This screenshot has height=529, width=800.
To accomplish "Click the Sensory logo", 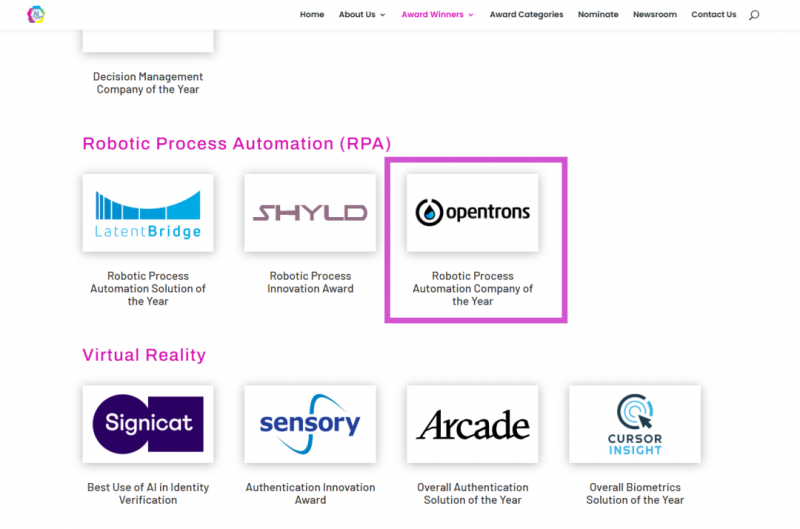I will click(x=310, y=424).
